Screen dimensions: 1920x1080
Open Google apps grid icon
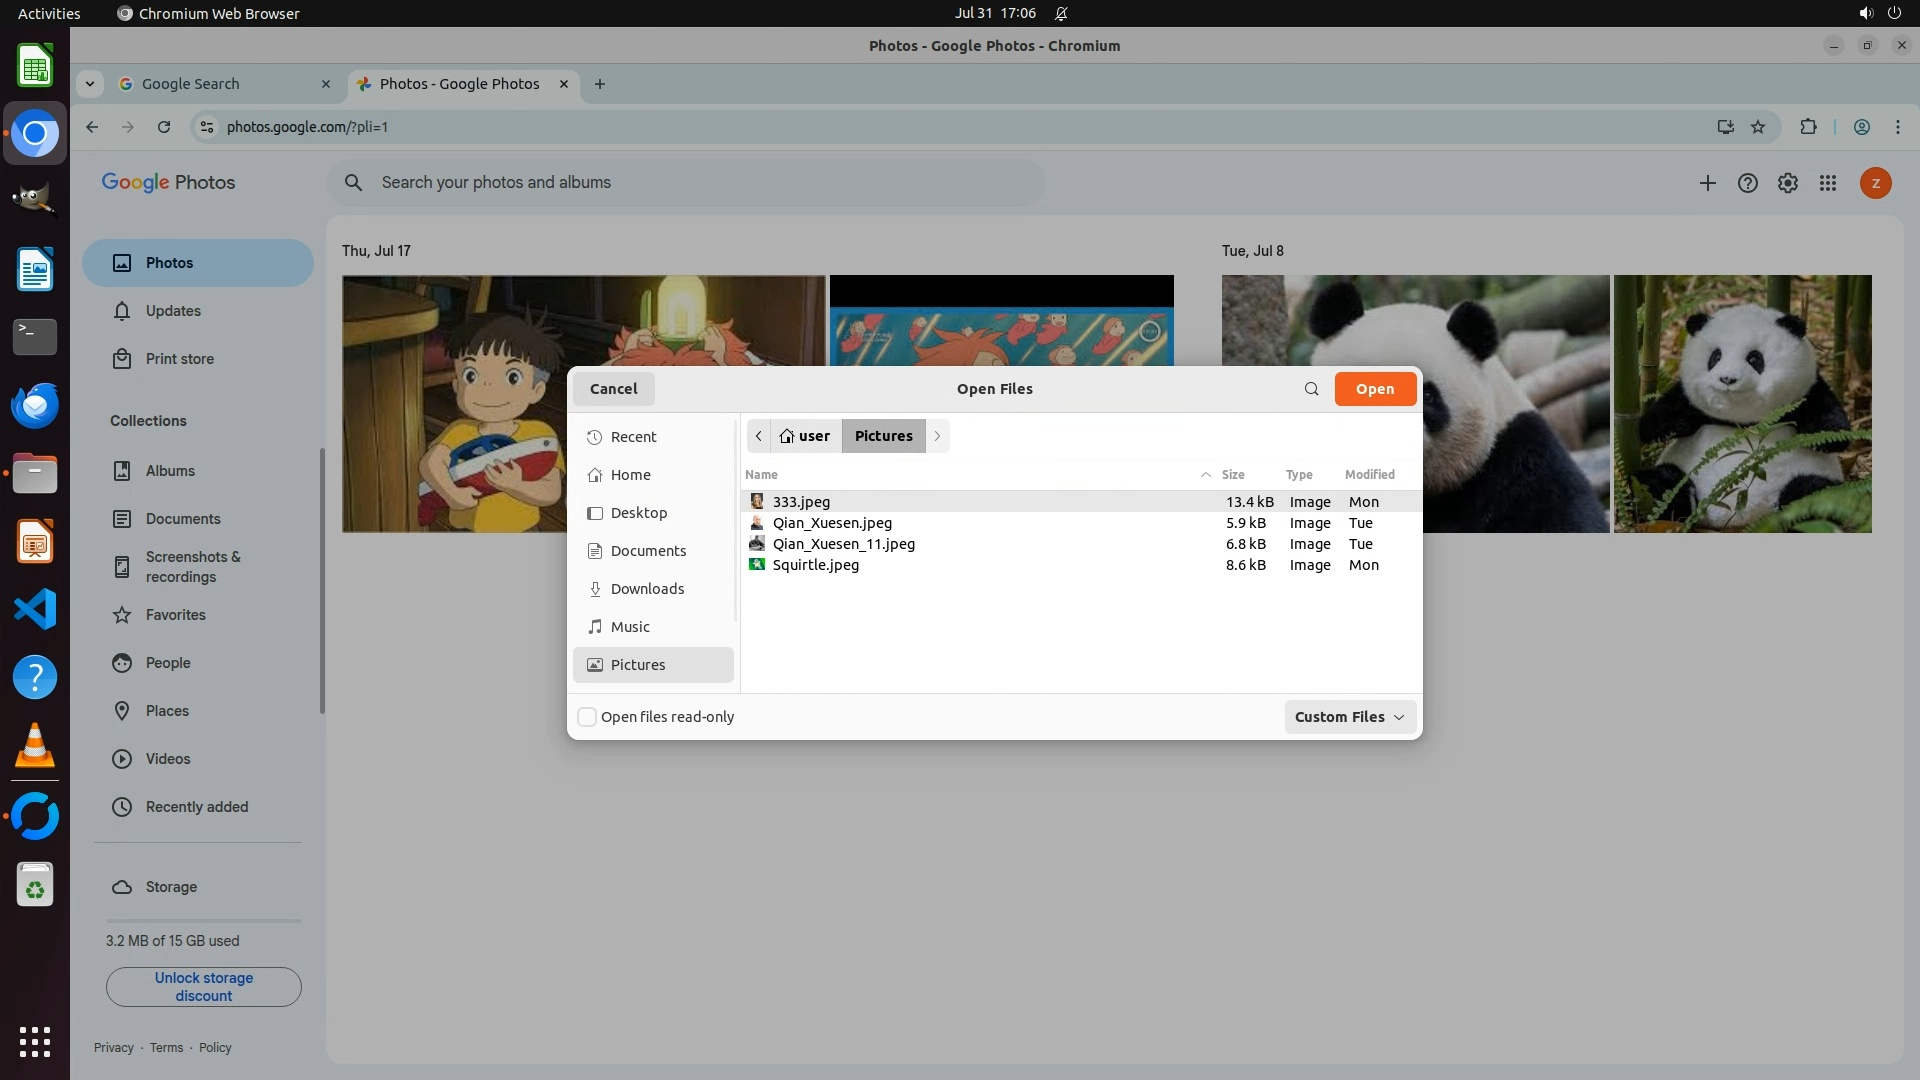[1827, 183]
